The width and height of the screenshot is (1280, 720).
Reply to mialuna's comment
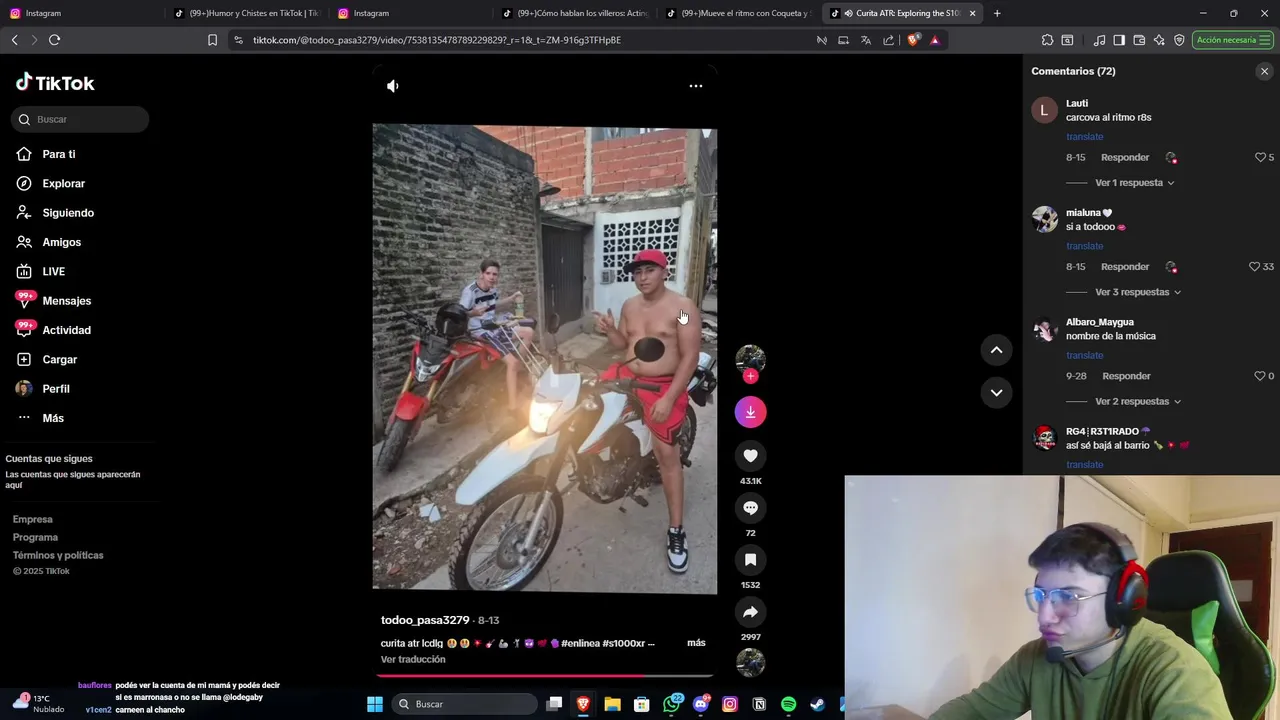click(1125, 267)
